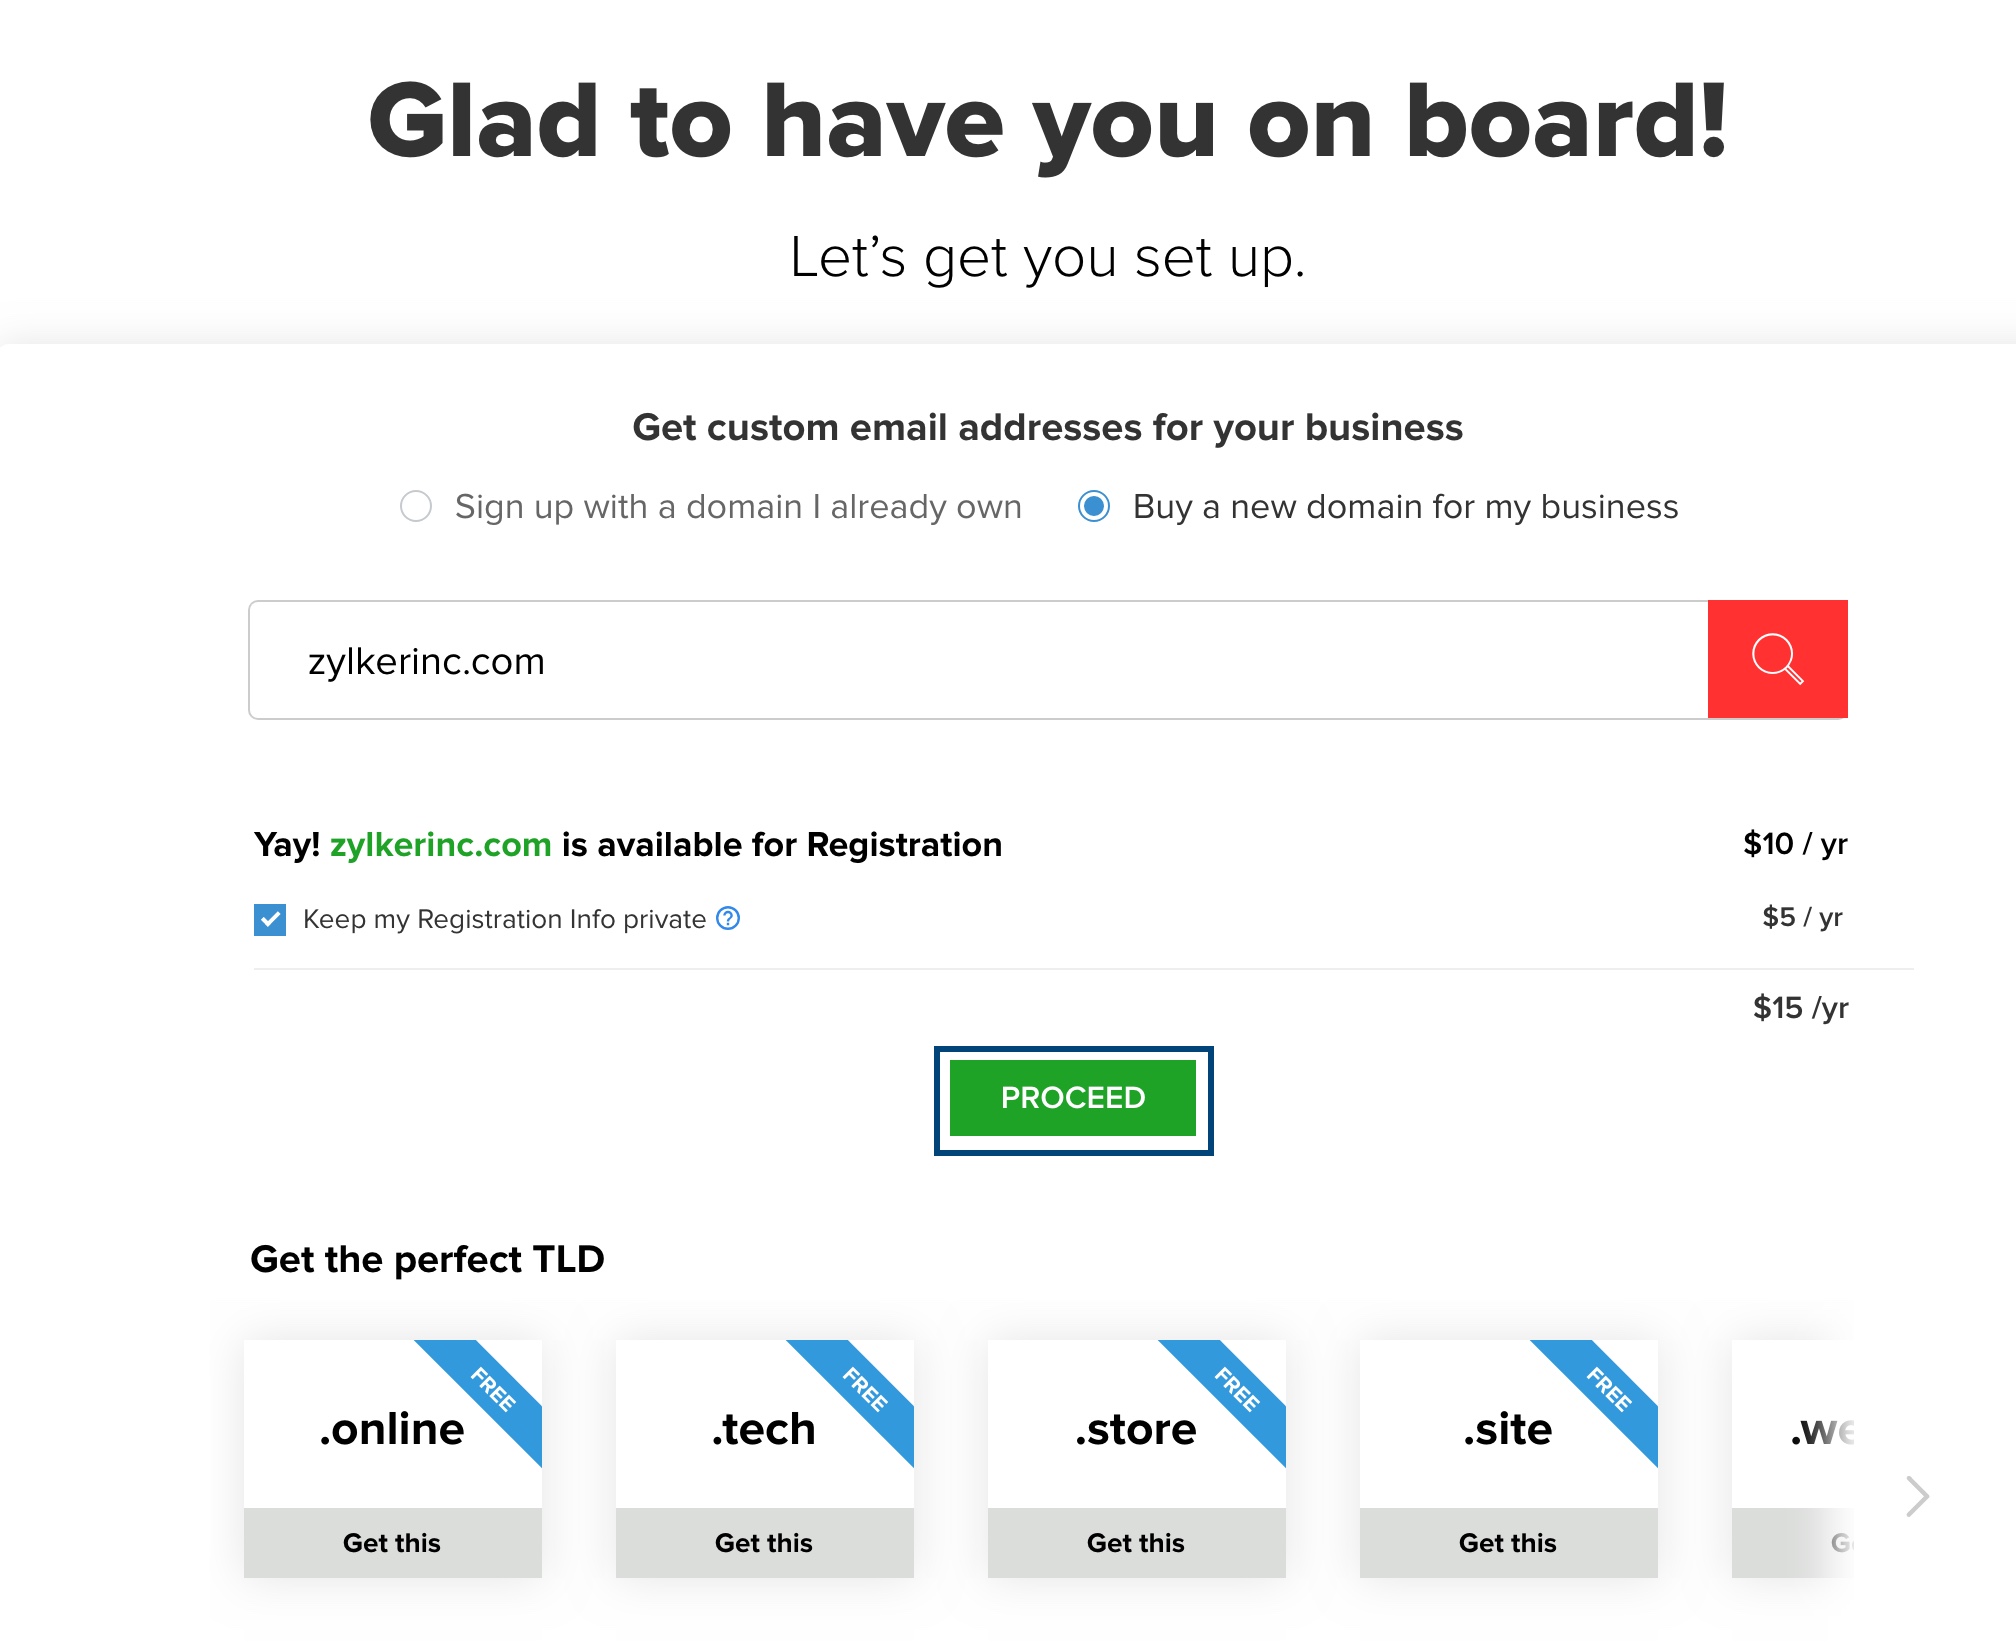Click the FREE ribbon on the .site card
The width and height of the screenshot is (2016, 1648).
(x=1610, y=1389)
